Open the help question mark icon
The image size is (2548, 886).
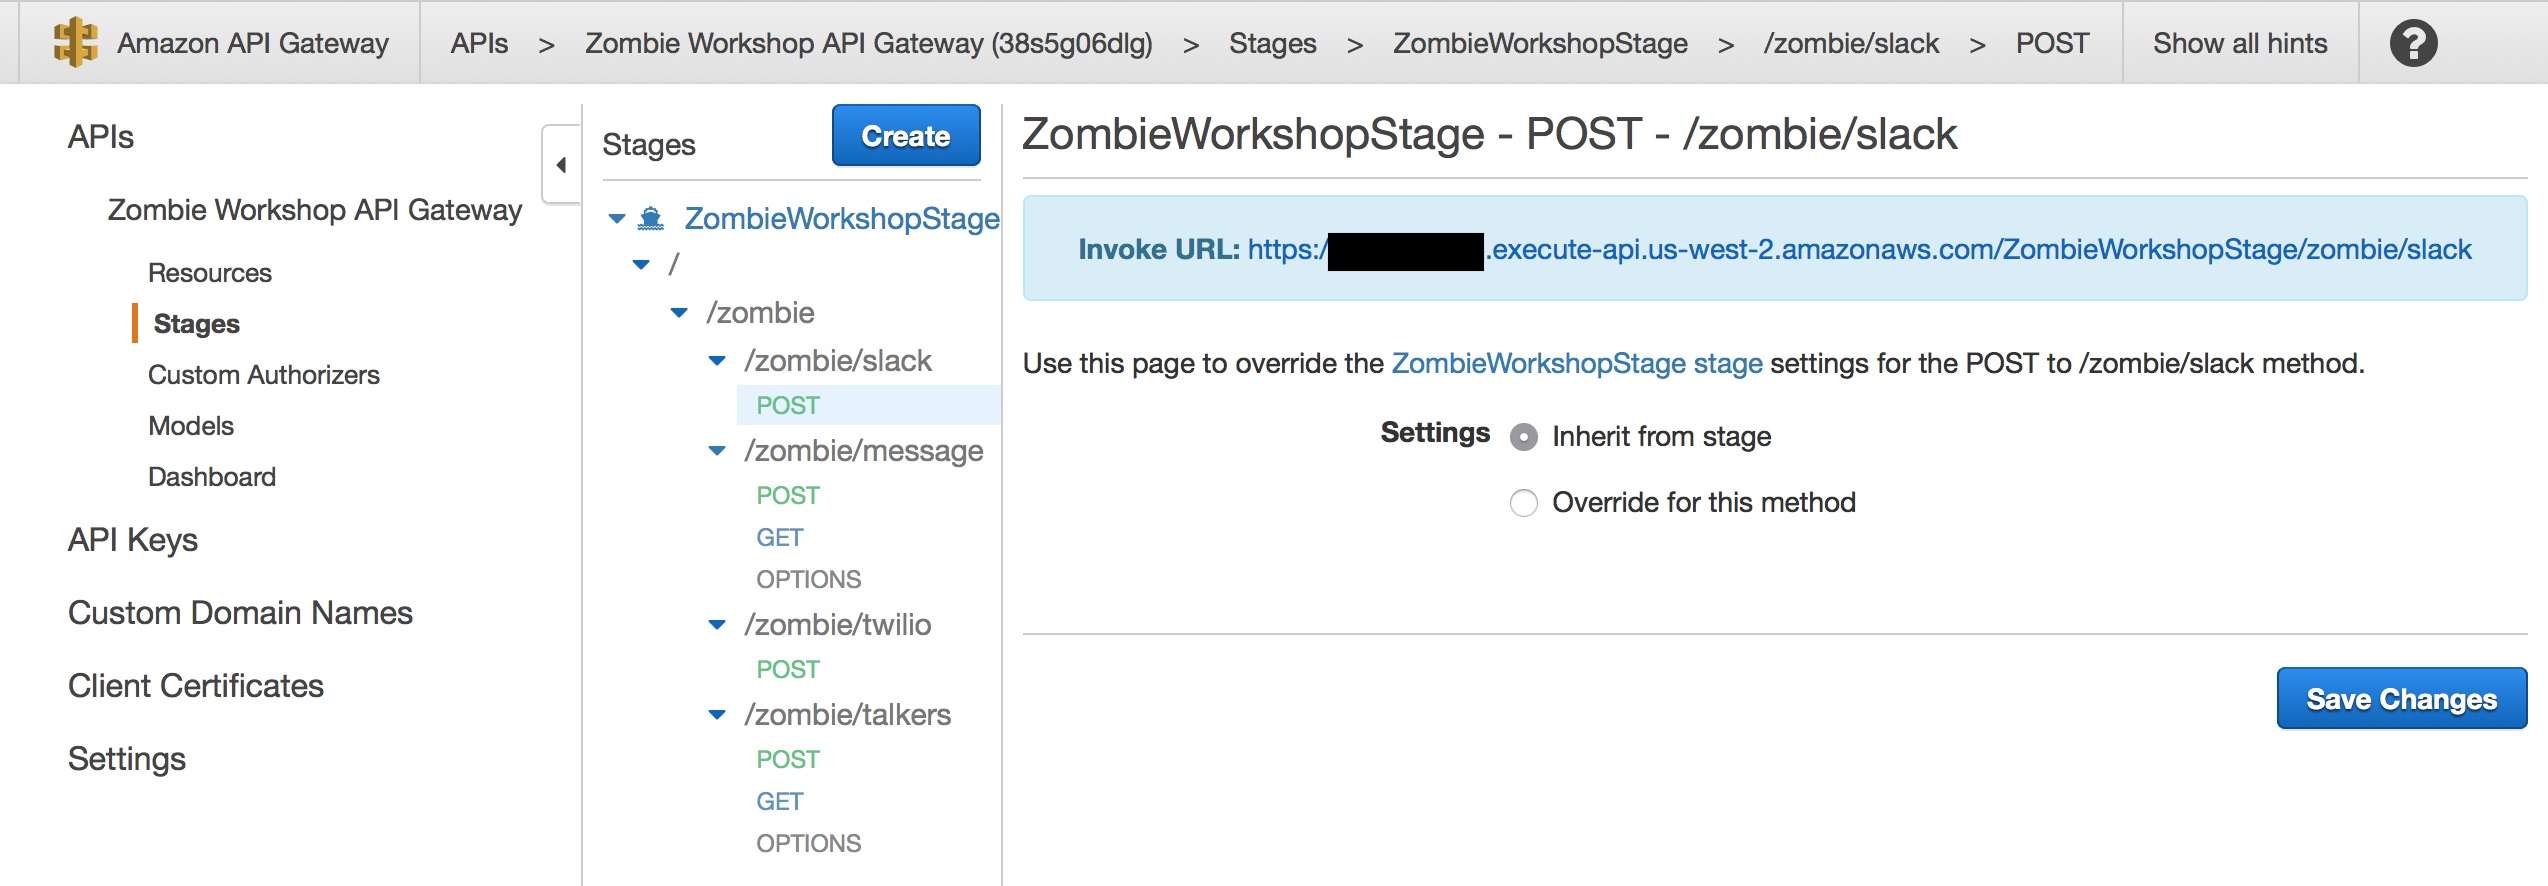pos(2413,43)
